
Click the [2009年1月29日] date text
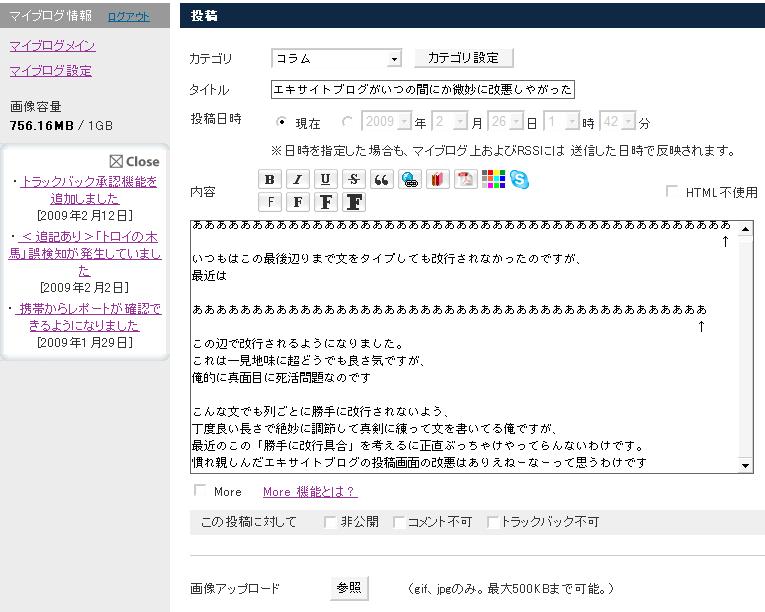pos(85,343)
